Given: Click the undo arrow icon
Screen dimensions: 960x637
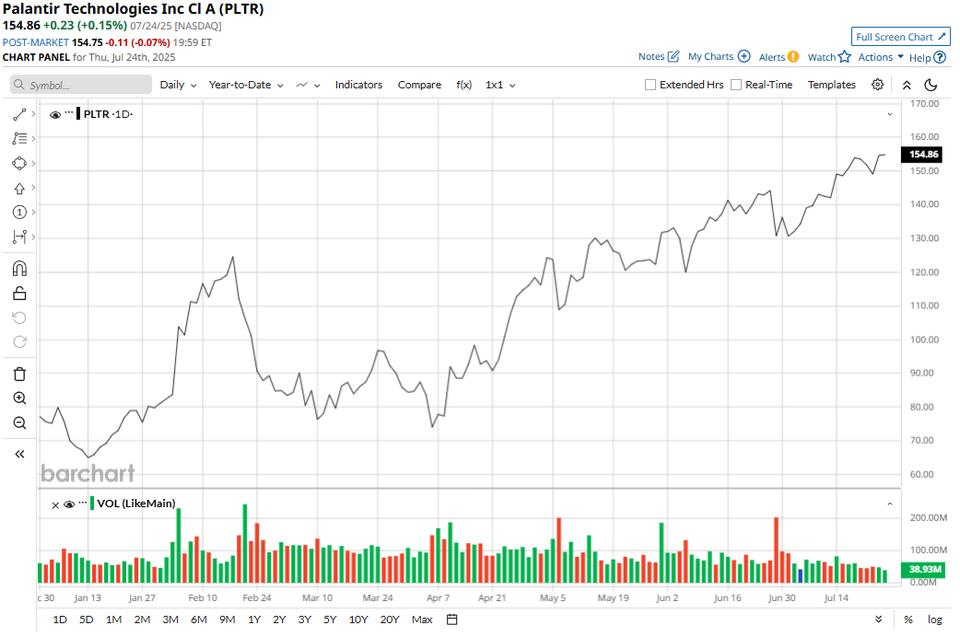Looking at the screenshot, I should coord(20,317).
